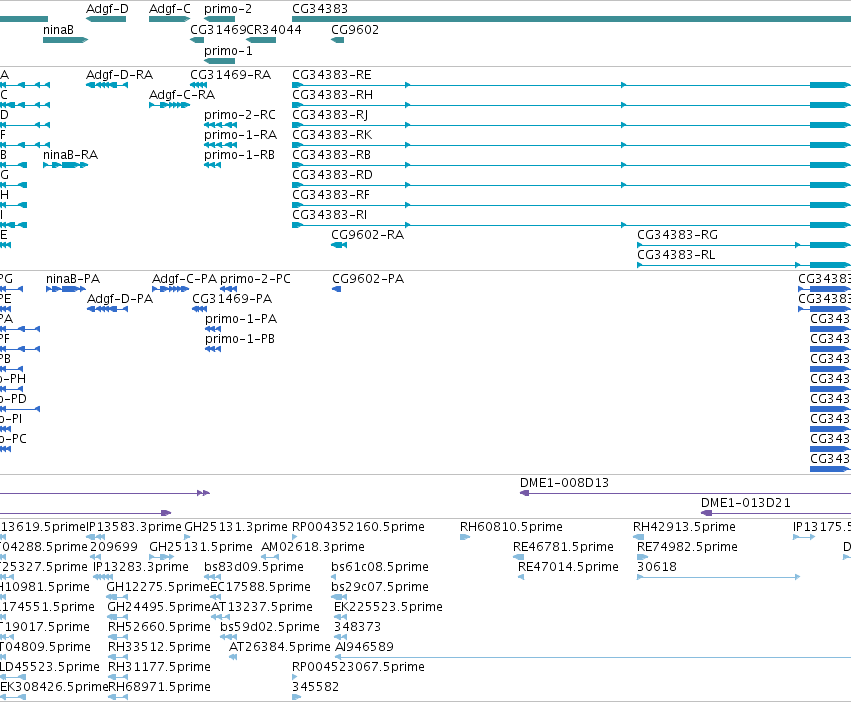Select the Adgf-C gene label
The width and height of the screenshot is (851, 702).
coord(170,9)
